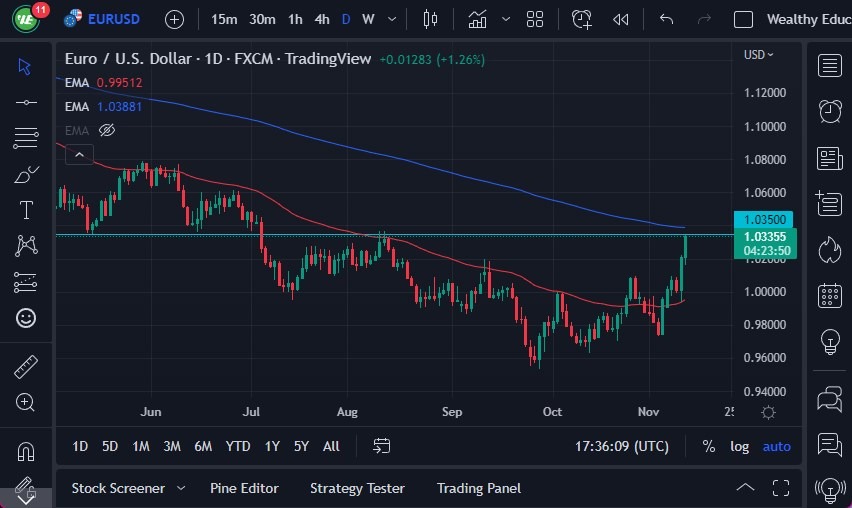
Task: Select the Measure ruler tool
Action: 26,366
